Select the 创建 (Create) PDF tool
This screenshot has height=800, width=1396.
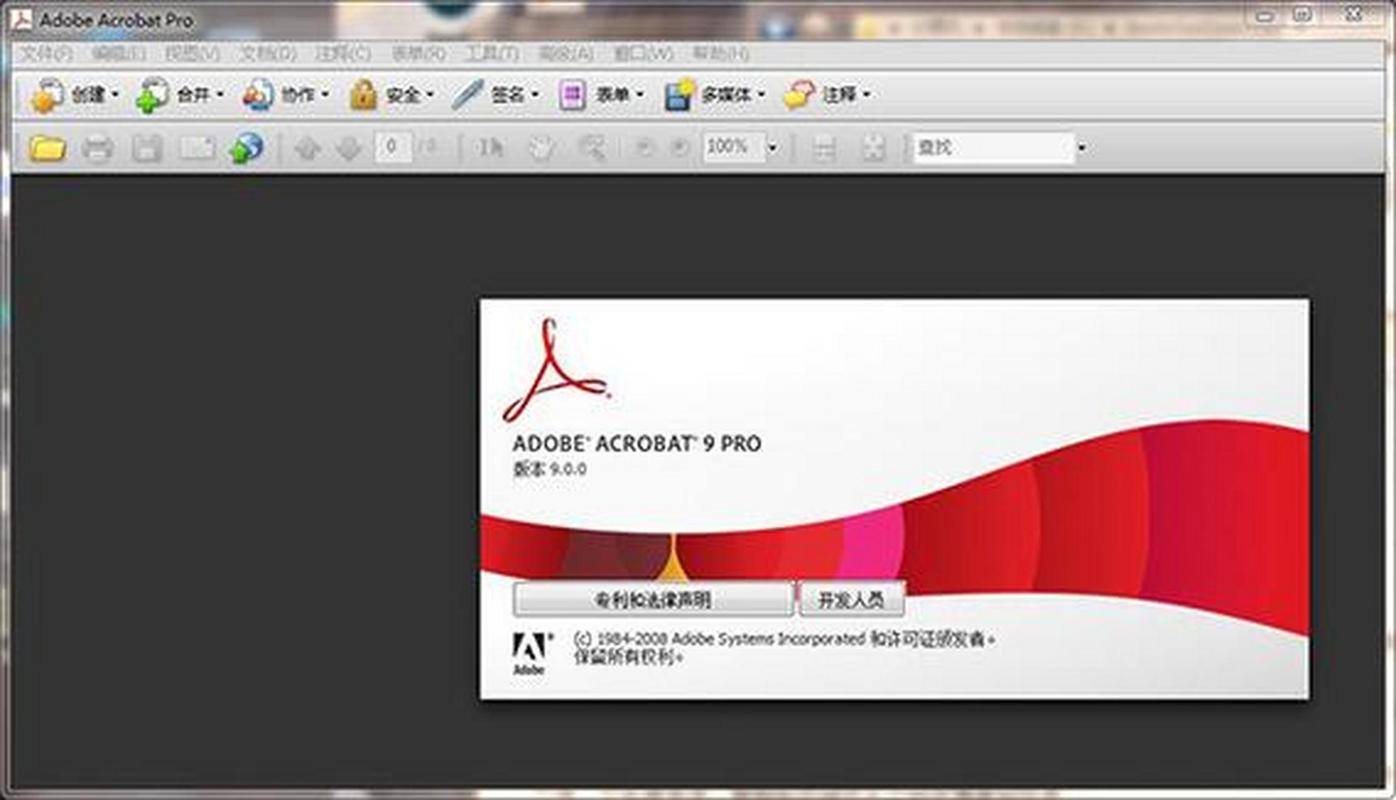tap(67, 94)
